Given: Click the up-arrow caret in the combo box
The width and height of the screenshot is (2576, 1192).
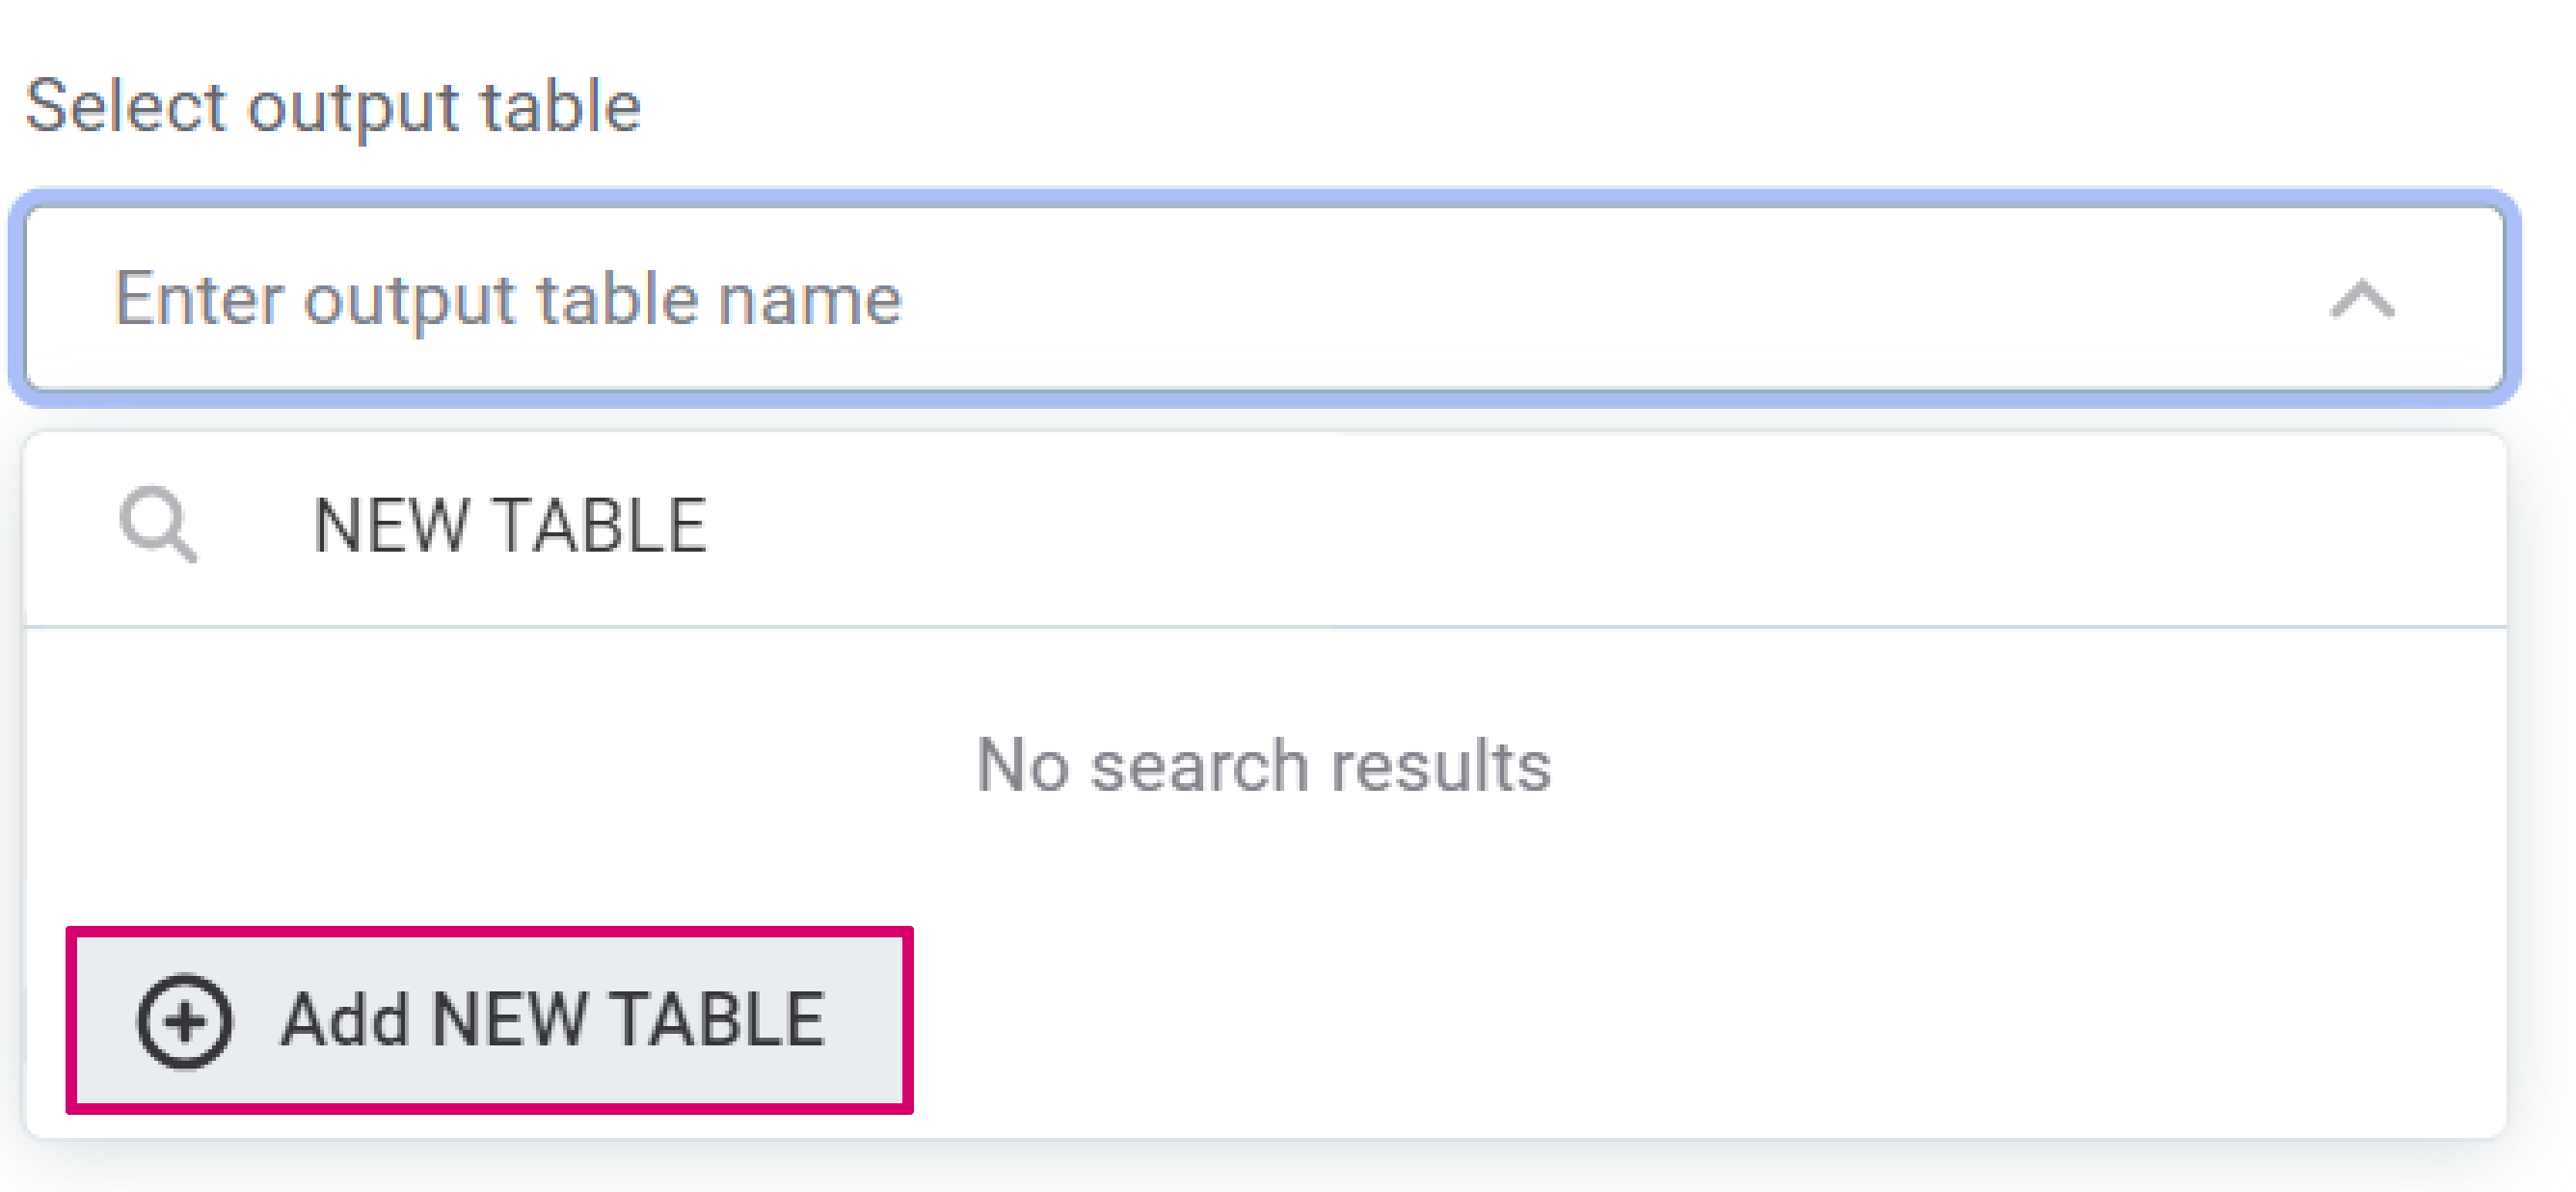Looking at the screenshot, I should pyautogui.click(x=2362, y=299).
